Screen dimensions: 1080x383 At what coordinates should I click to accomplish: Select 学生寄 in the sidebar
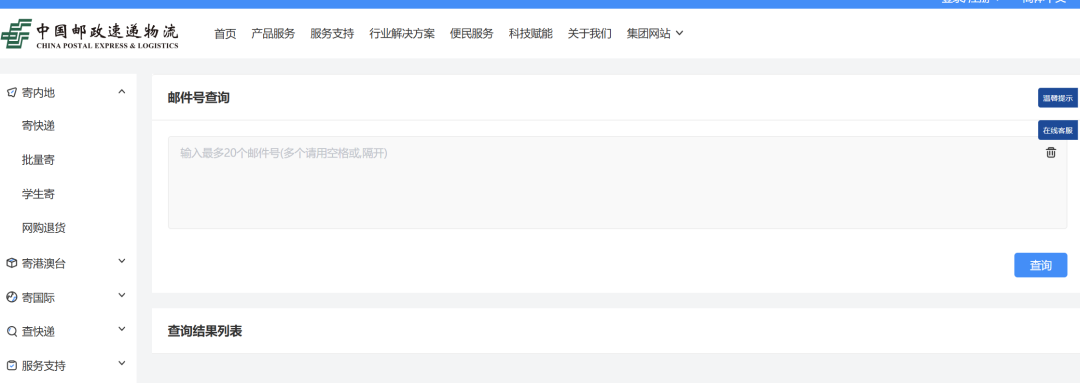pos(38,194)
